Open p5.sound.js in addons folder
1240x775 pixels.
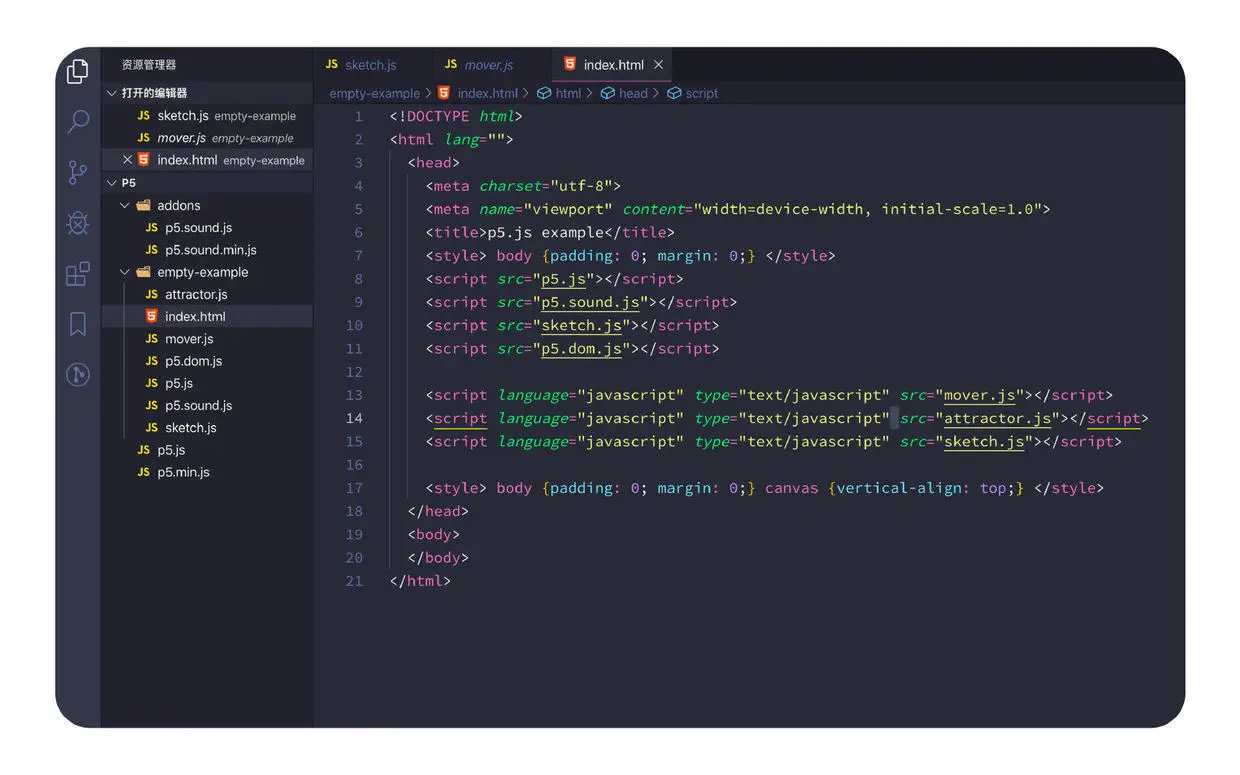209,228
